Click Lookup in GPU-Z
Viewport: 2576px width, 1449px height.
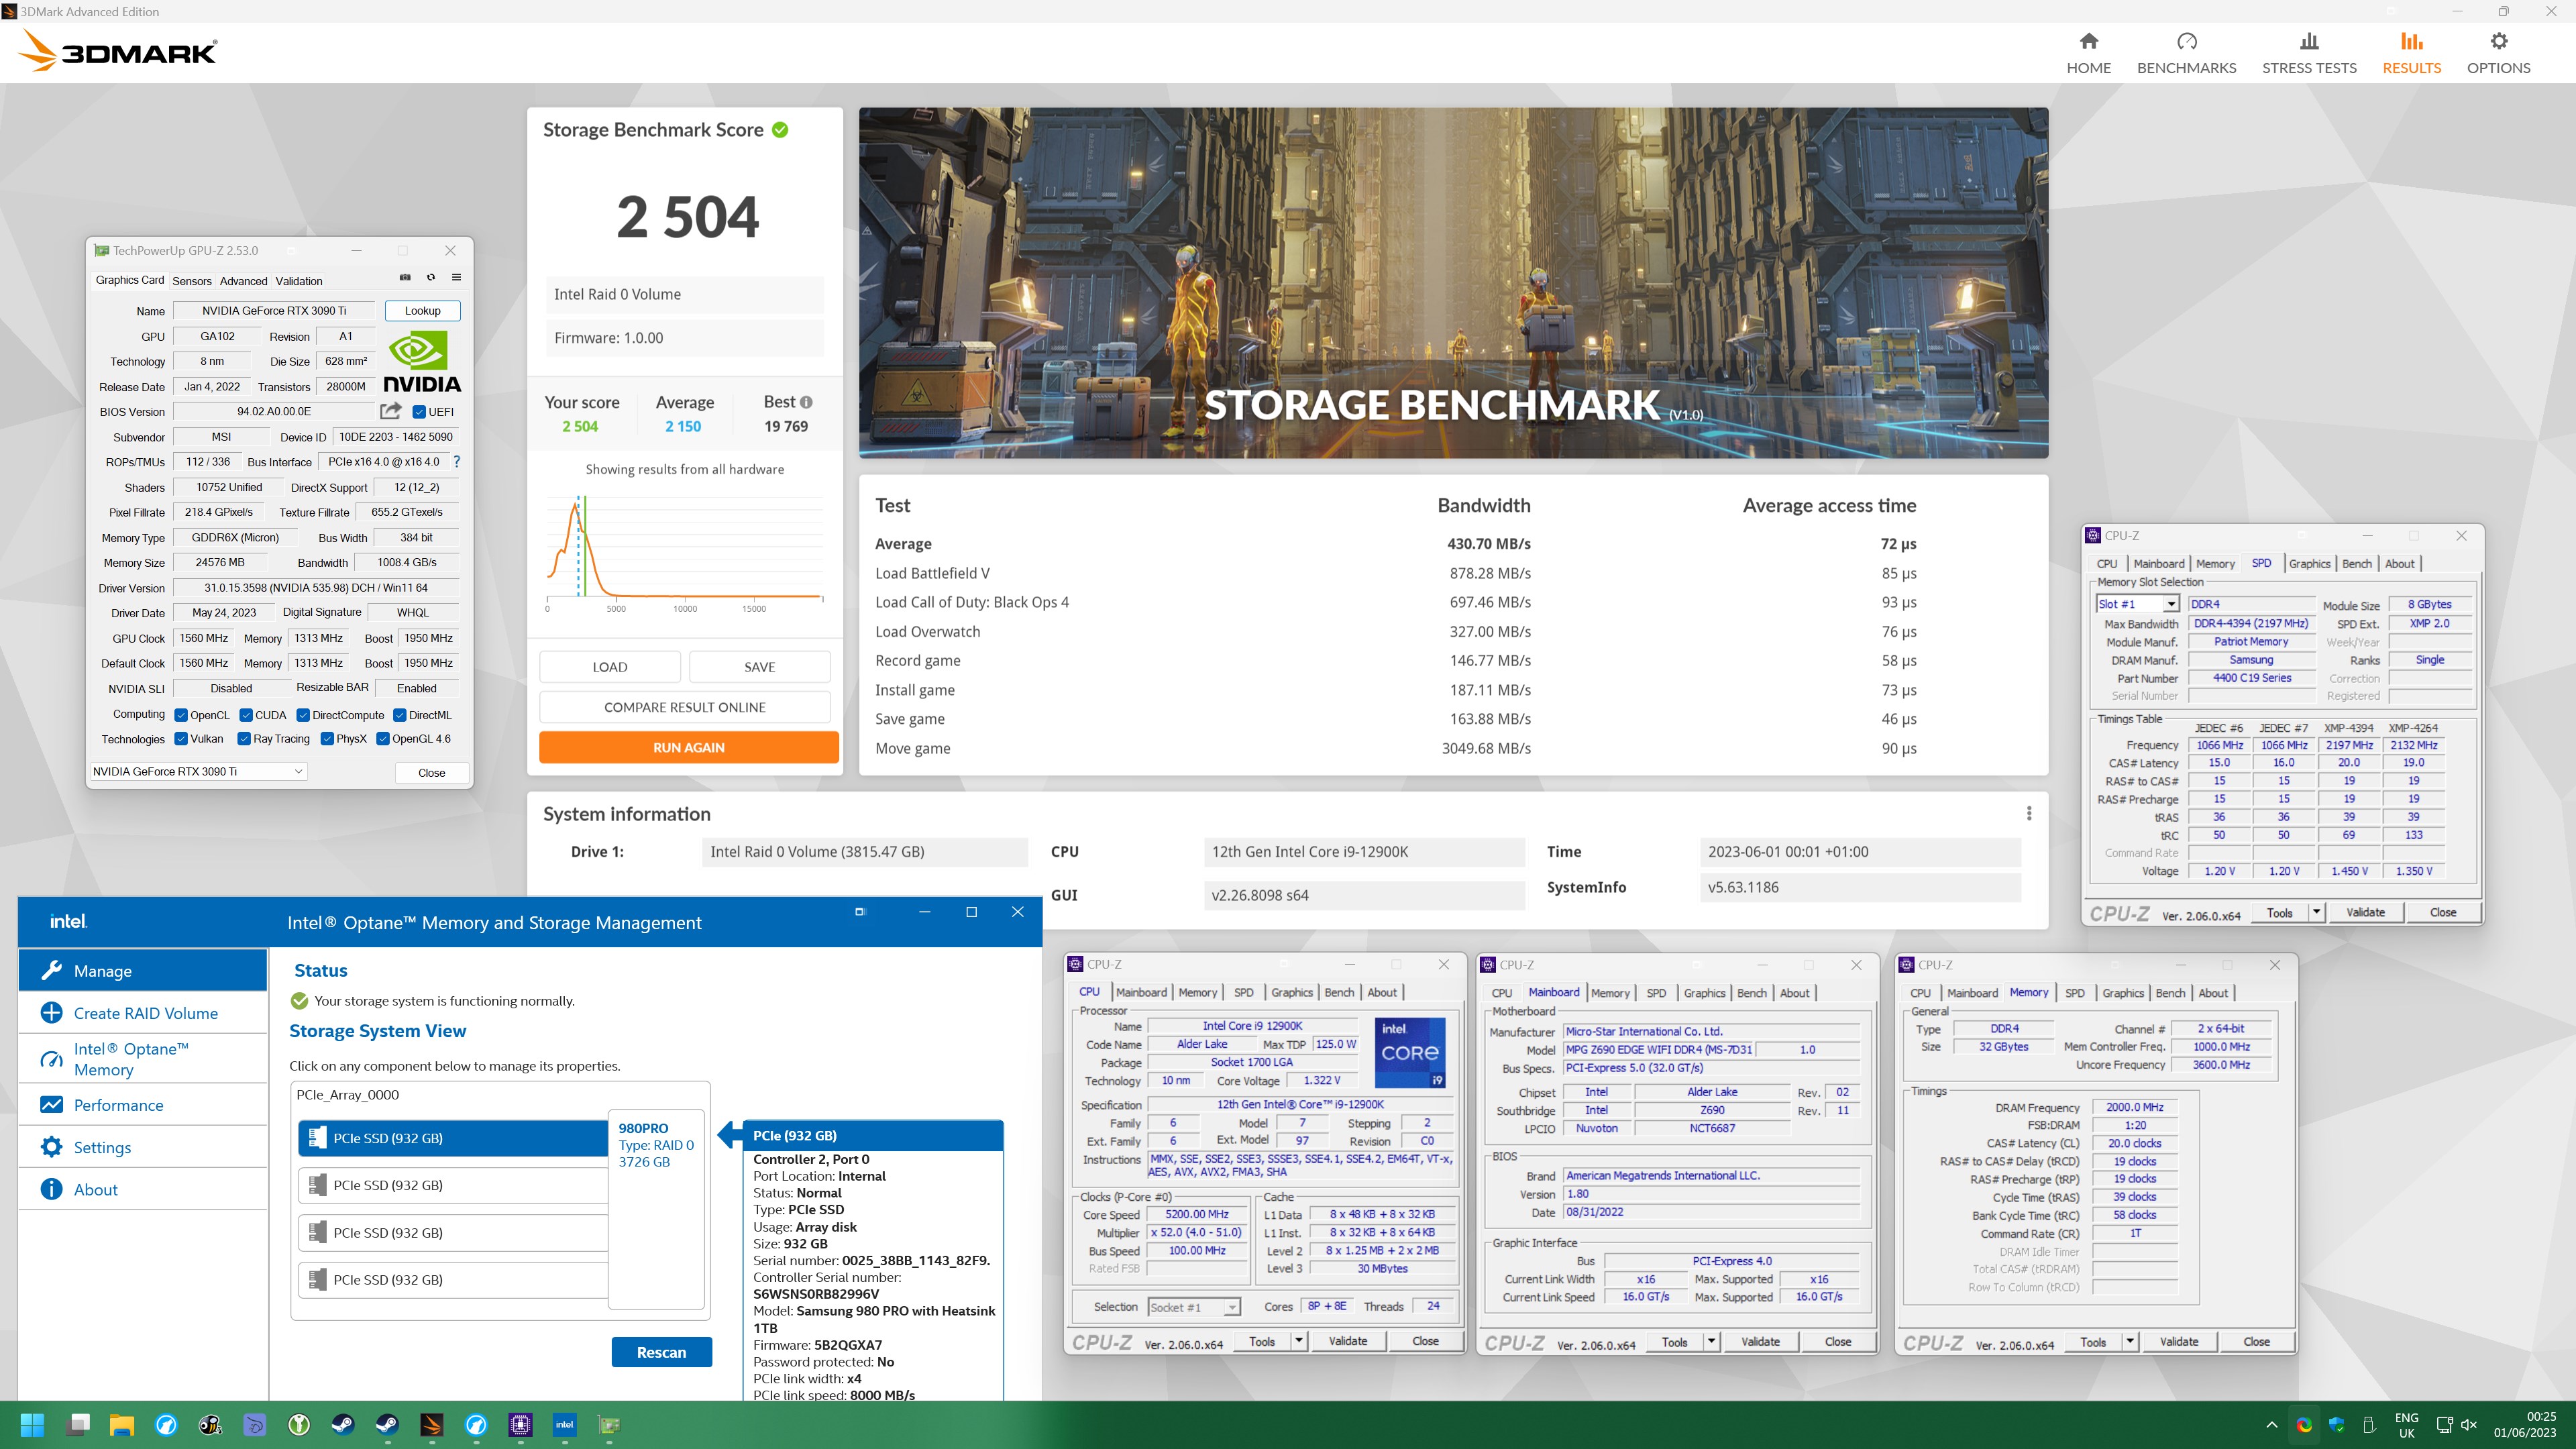(422, 310)
